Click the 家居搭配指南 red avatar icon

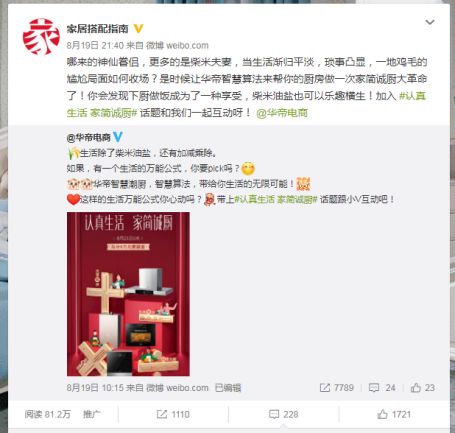41,37
